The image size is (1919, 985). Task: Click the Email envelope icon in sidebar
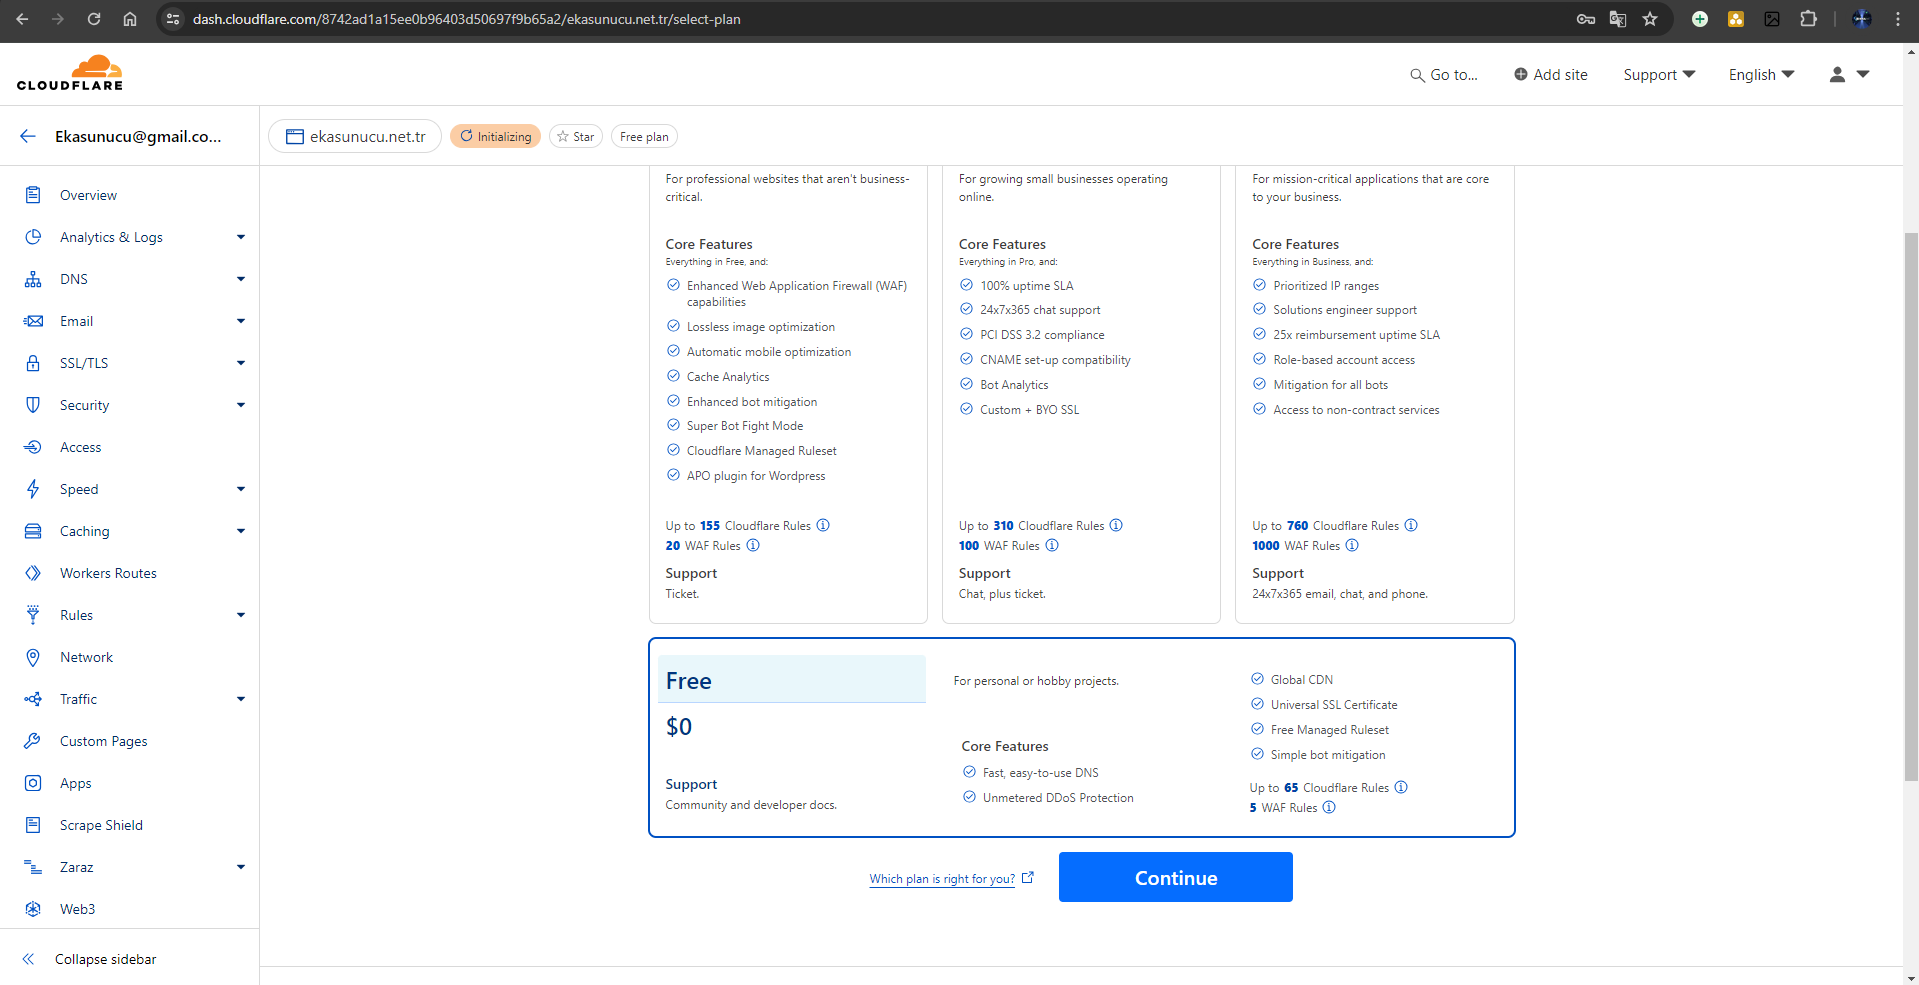[x=33, y=321]
